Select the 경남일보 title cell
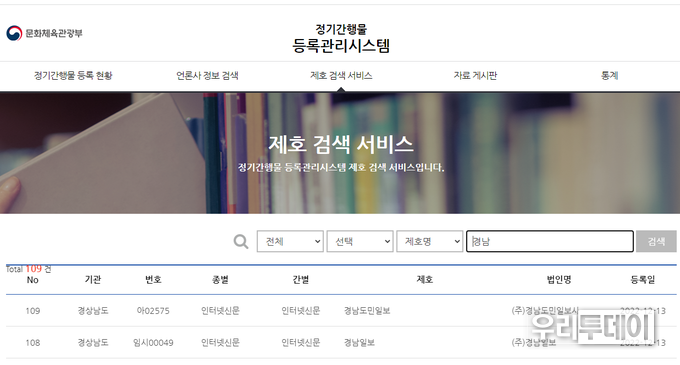680x365 pixels. pos(359,343)
